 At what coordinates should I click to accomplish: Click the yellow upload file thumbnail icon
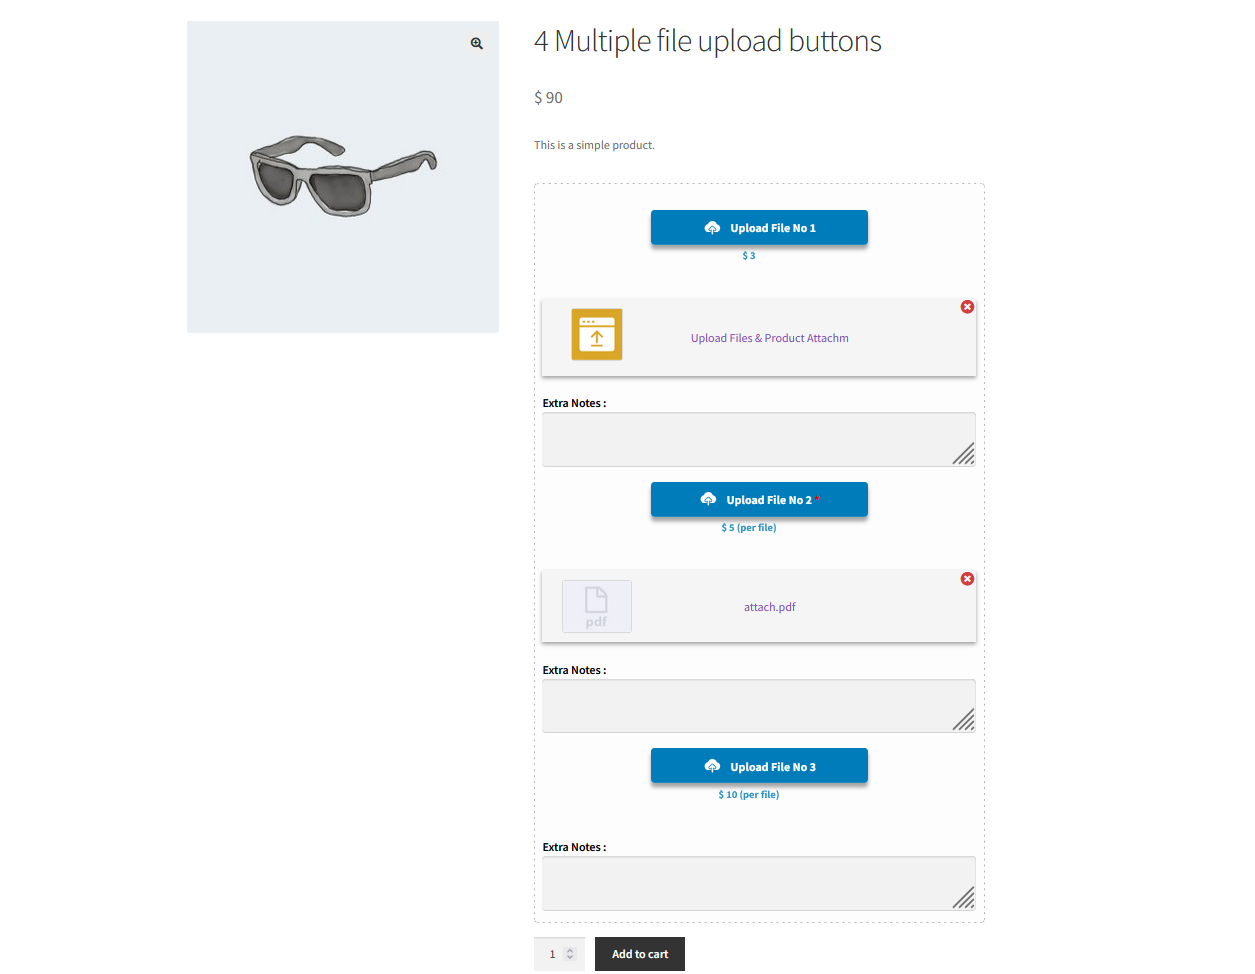(x=596, y=335)
